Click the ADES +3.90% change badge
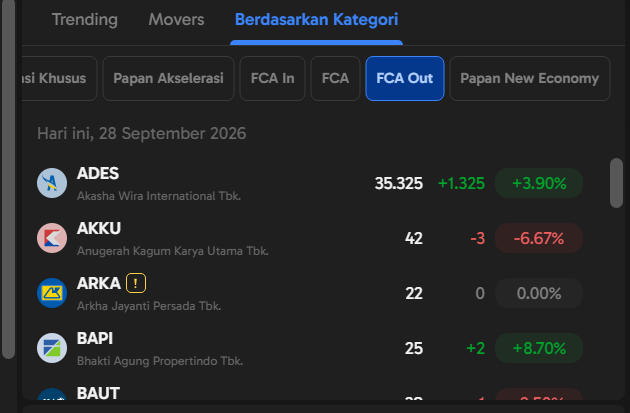Image resolution: width=630 pixels, height=413 pixels. (539, 183)
